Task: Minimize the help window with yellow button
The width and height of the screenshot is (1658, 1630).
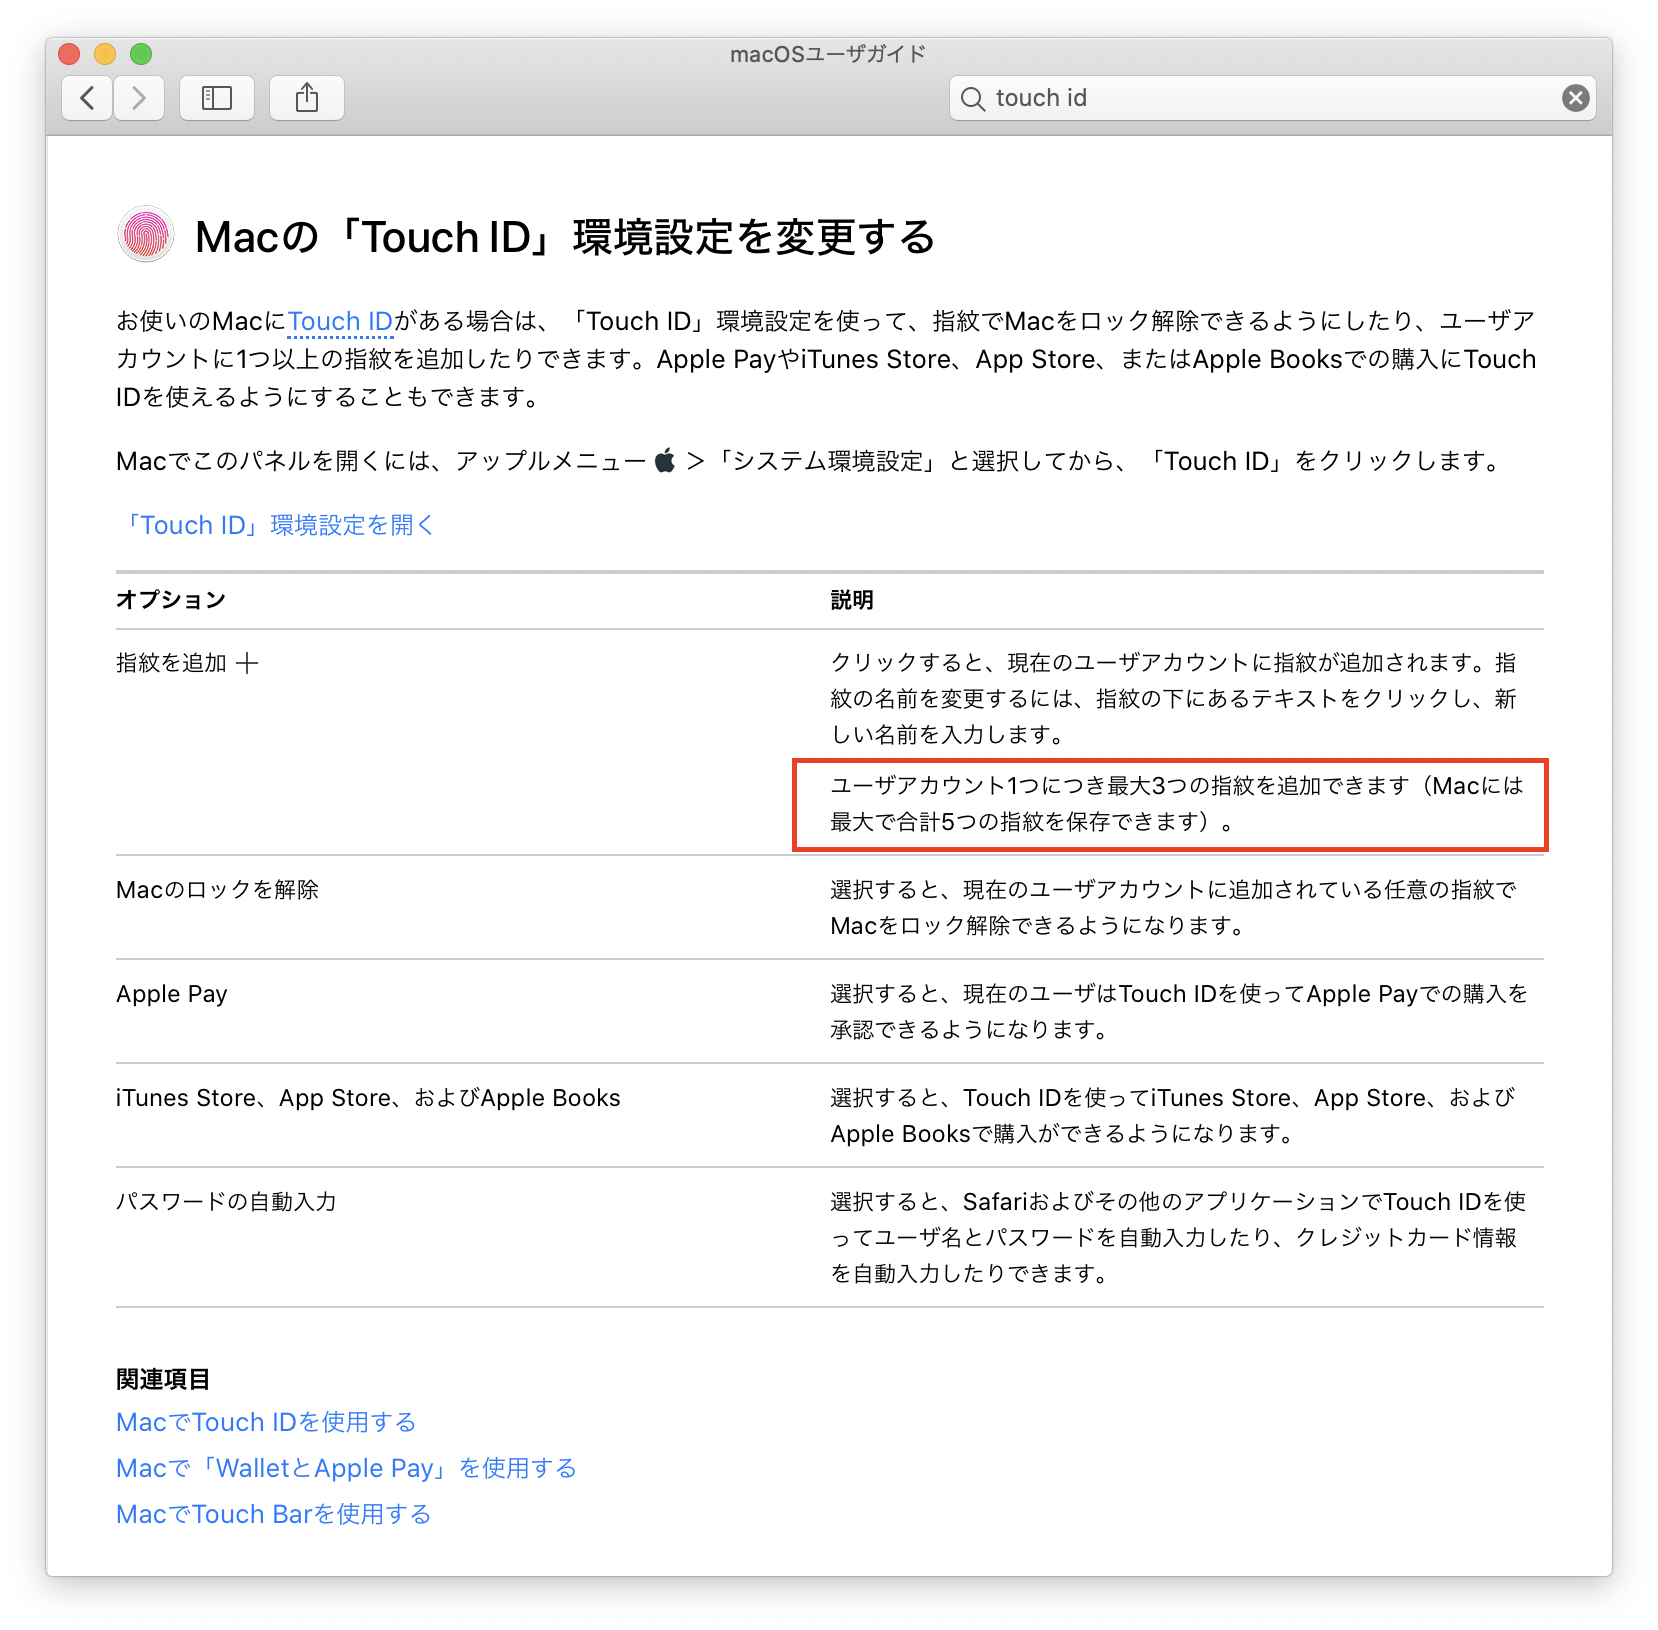Action: pos(105,54)
